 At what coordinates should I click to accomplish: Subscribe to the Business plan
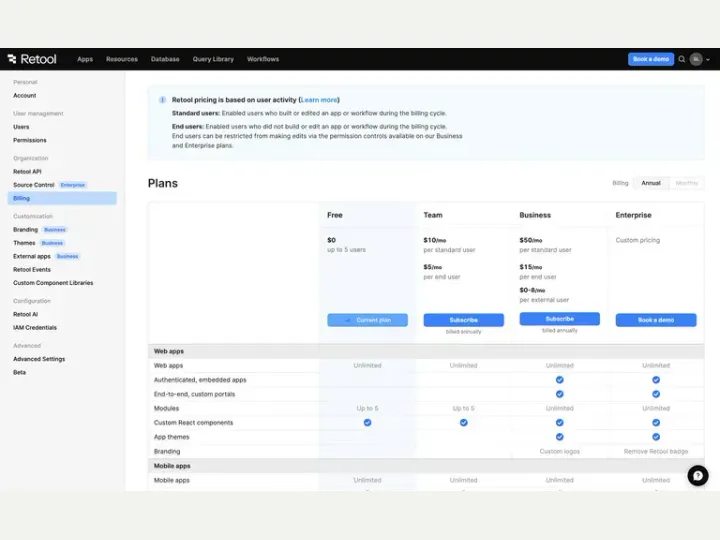559,319
